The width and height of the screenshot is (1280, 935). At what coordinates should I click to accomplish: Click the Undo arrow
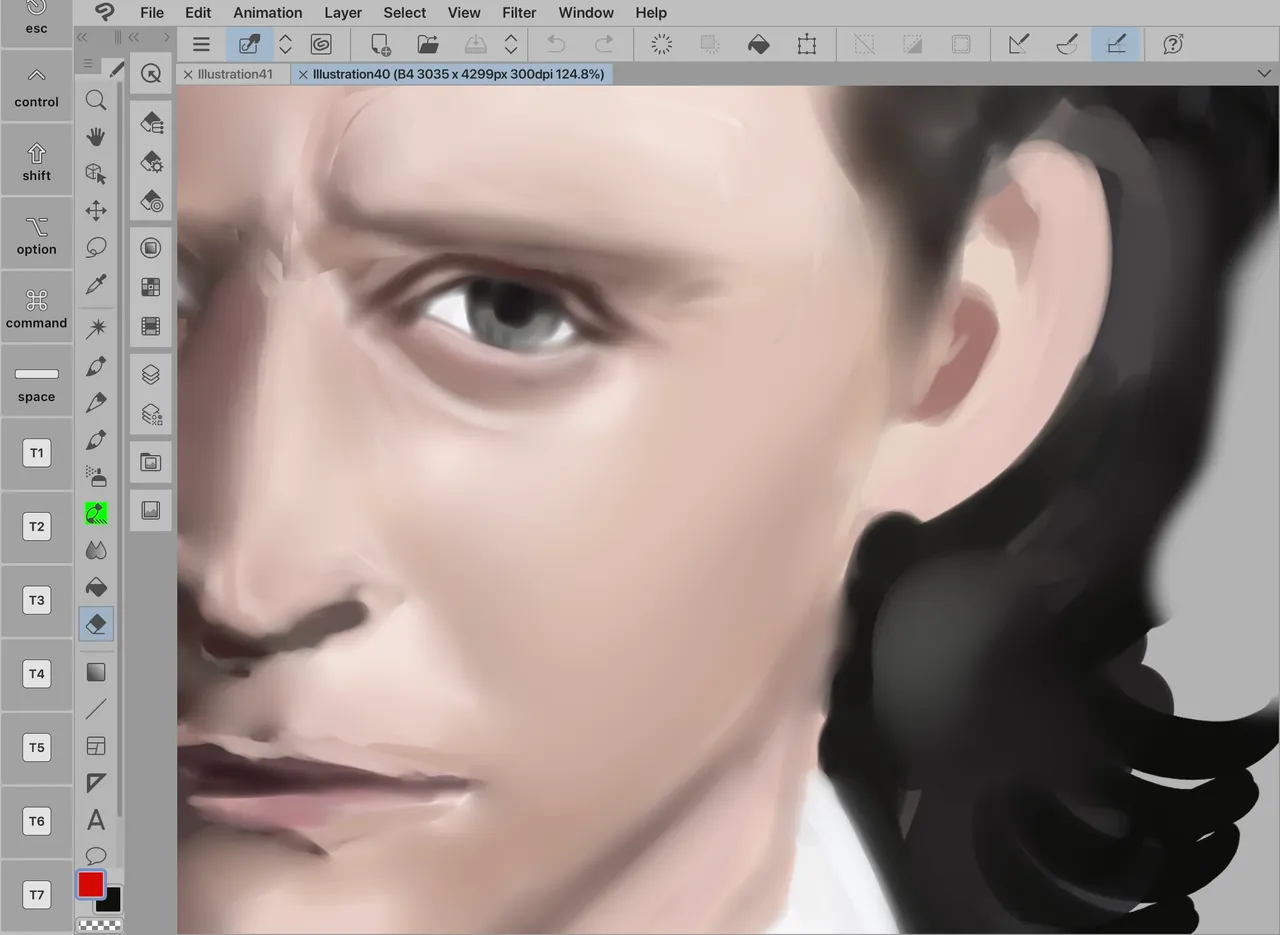556,44
